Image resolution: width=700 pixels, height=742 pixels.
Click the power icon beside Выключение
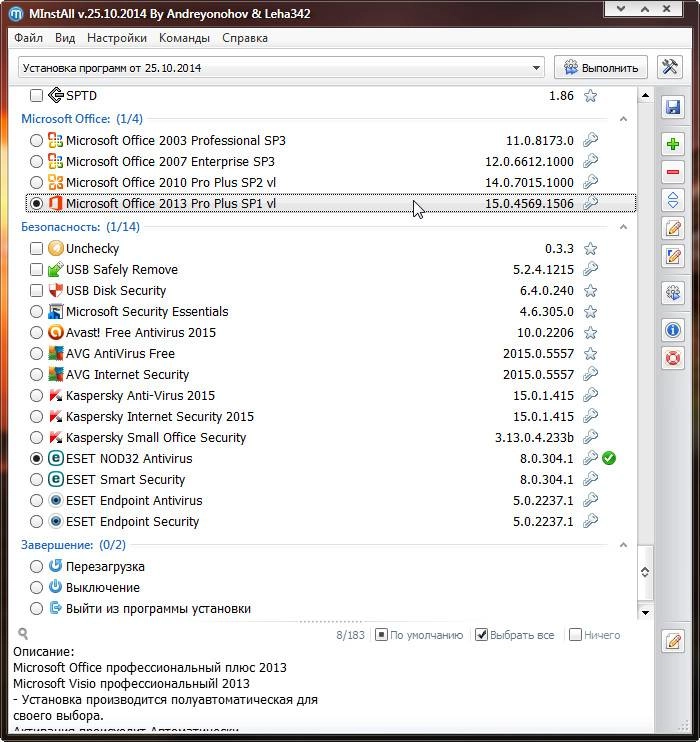coord(55,587)
